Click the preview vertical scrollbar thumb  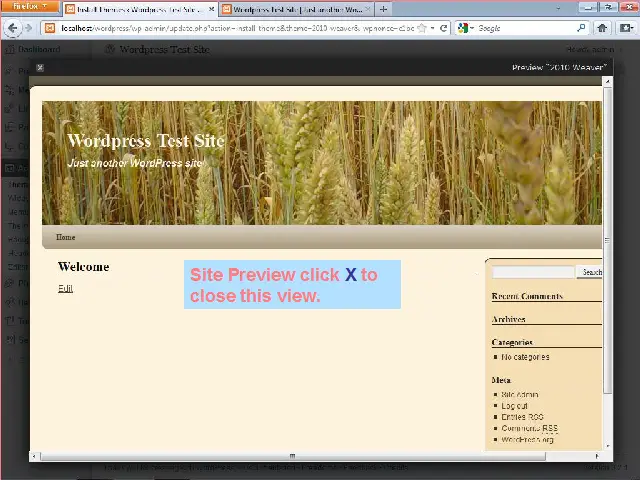pyautogui.click(x=607, y=240)
